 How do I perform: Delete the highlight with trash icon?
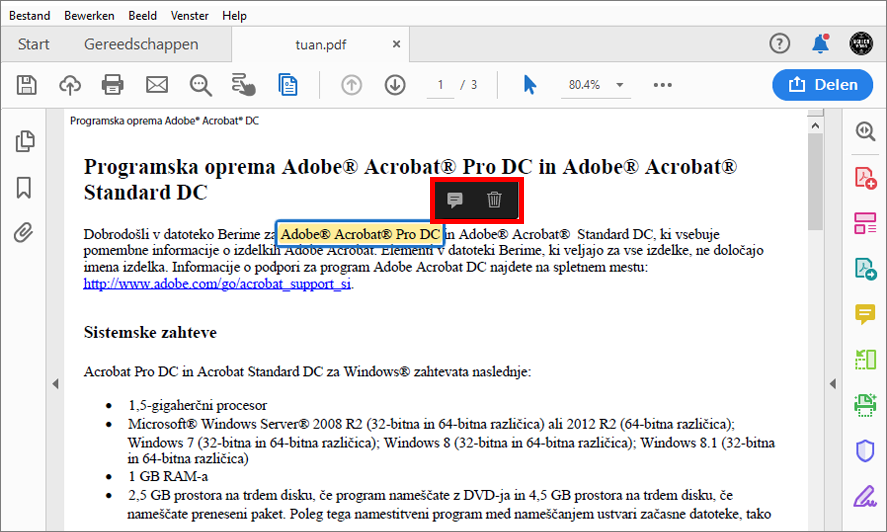point(494,200)
